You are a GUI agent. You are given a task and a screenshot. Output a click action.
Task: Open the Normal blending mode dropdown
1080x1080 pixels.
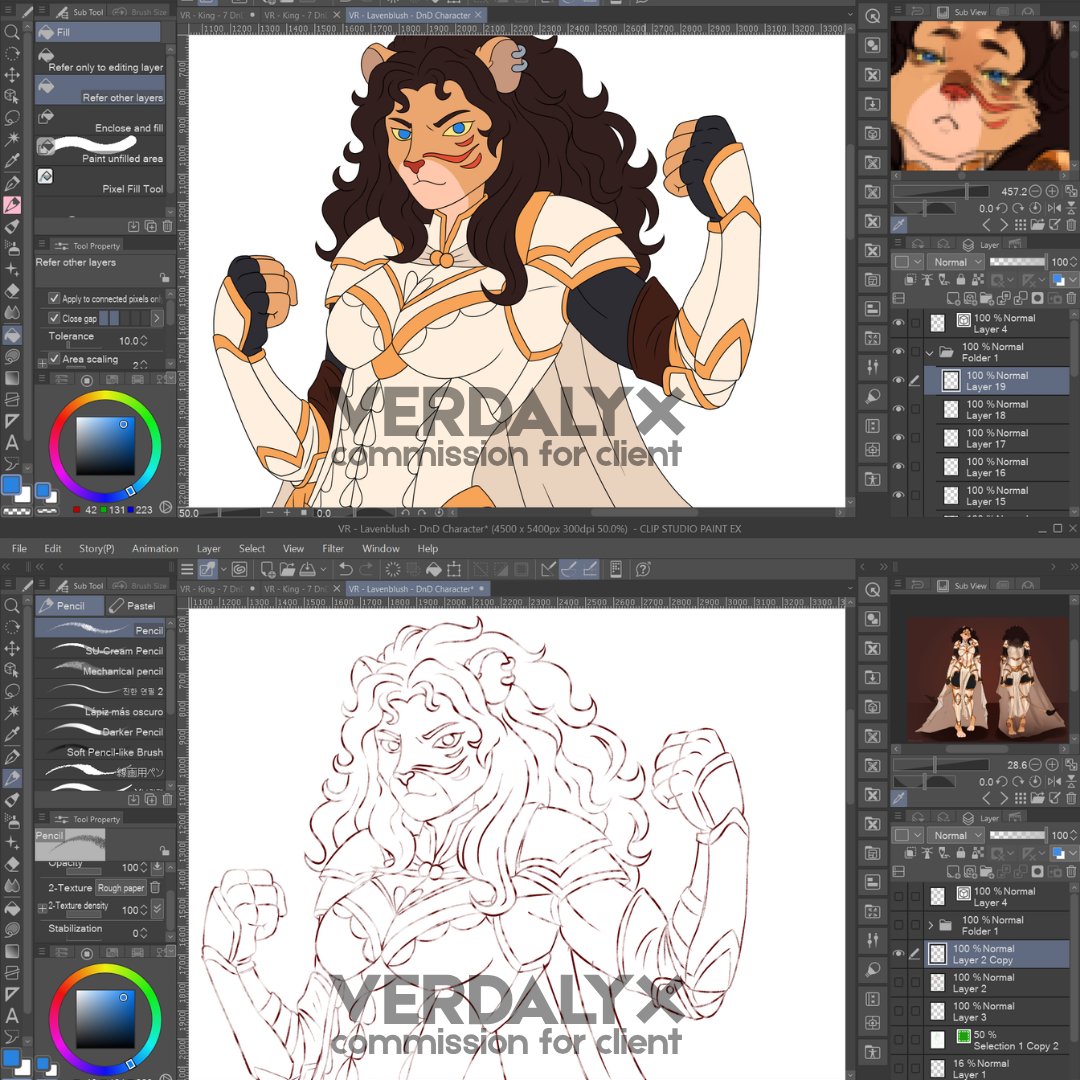955,261
